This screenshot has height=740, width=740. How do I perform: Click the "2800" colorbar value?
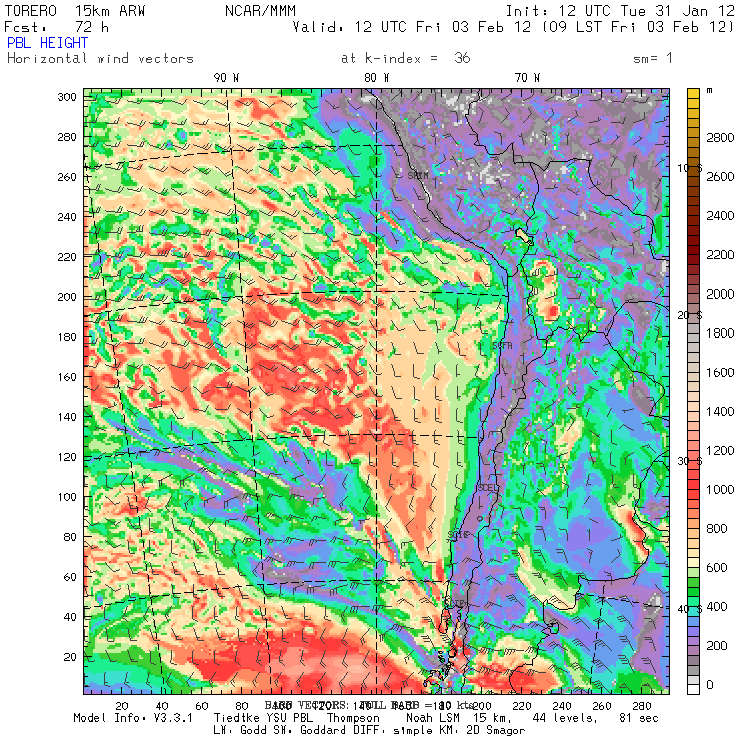coord(720,137)
